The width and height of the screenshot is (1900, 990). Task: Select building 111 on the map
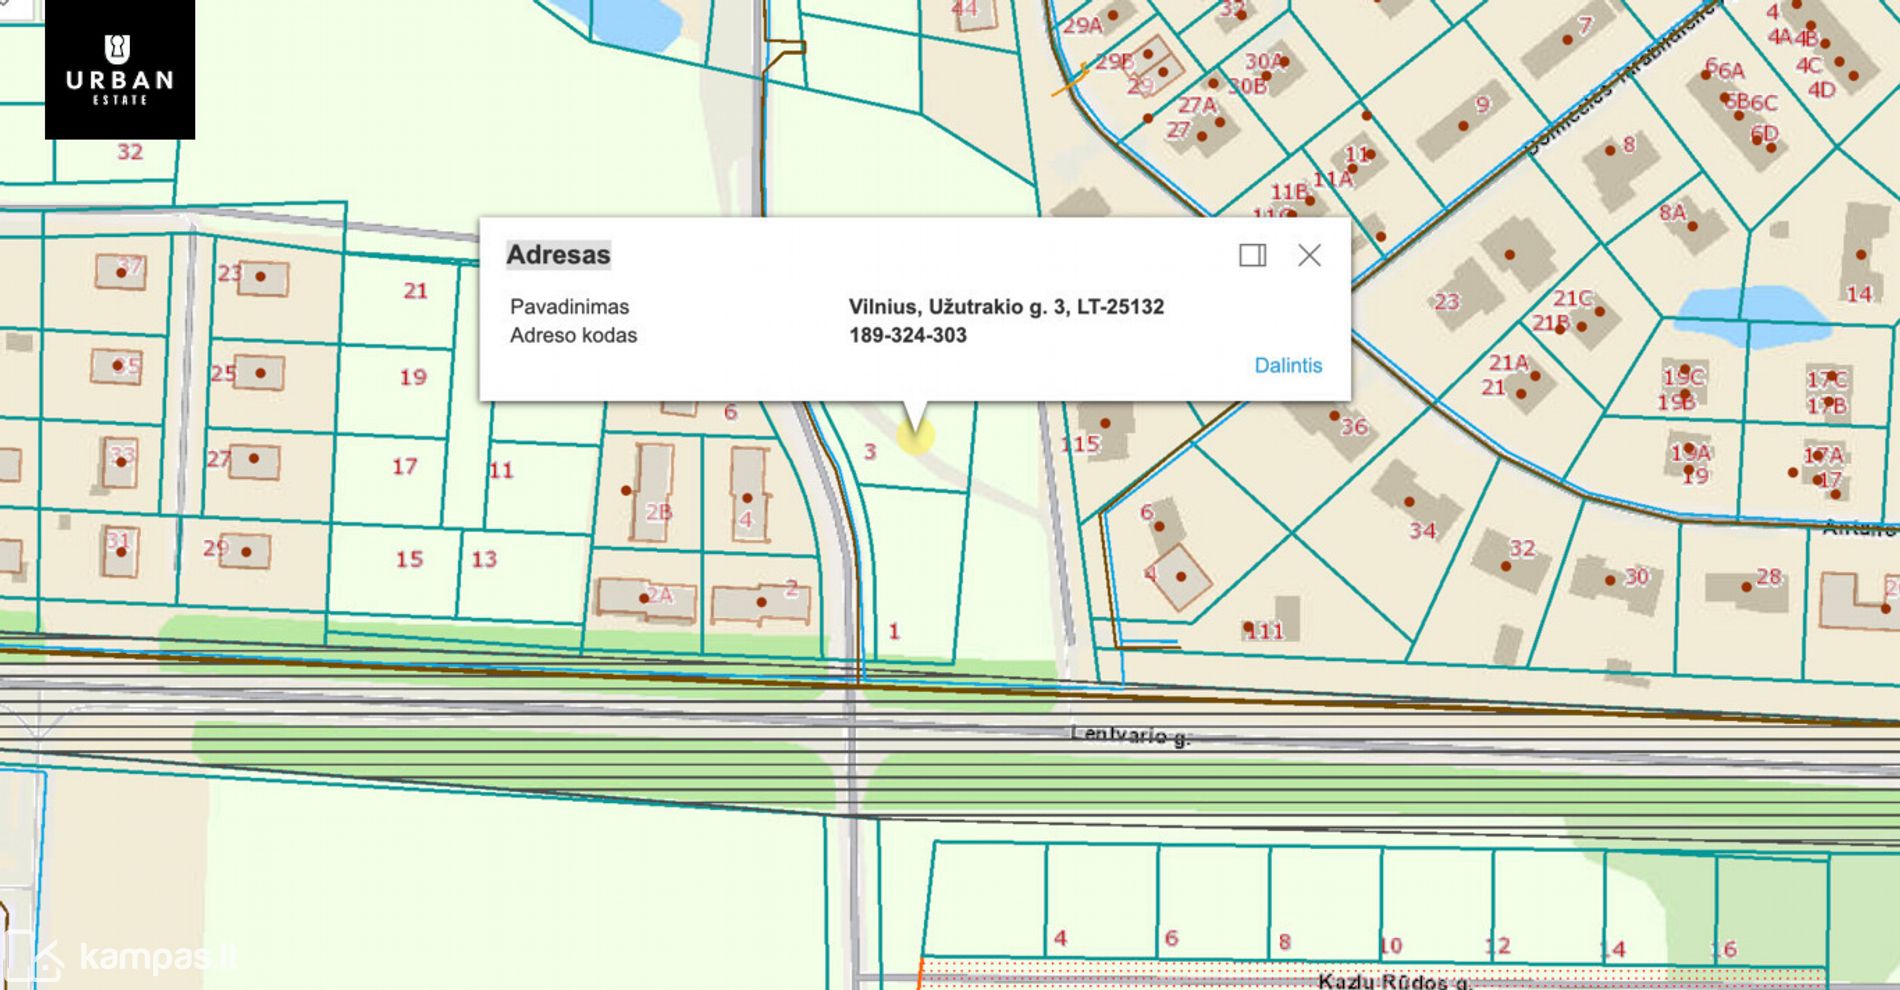pos(1265,629)
